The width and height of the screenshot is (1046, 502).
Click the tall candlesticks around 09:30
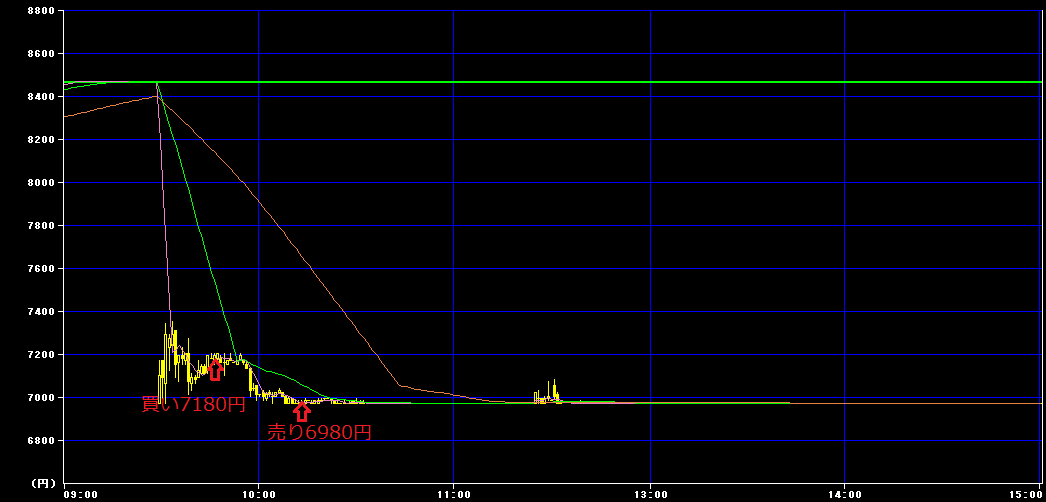[x=174, y=361]
